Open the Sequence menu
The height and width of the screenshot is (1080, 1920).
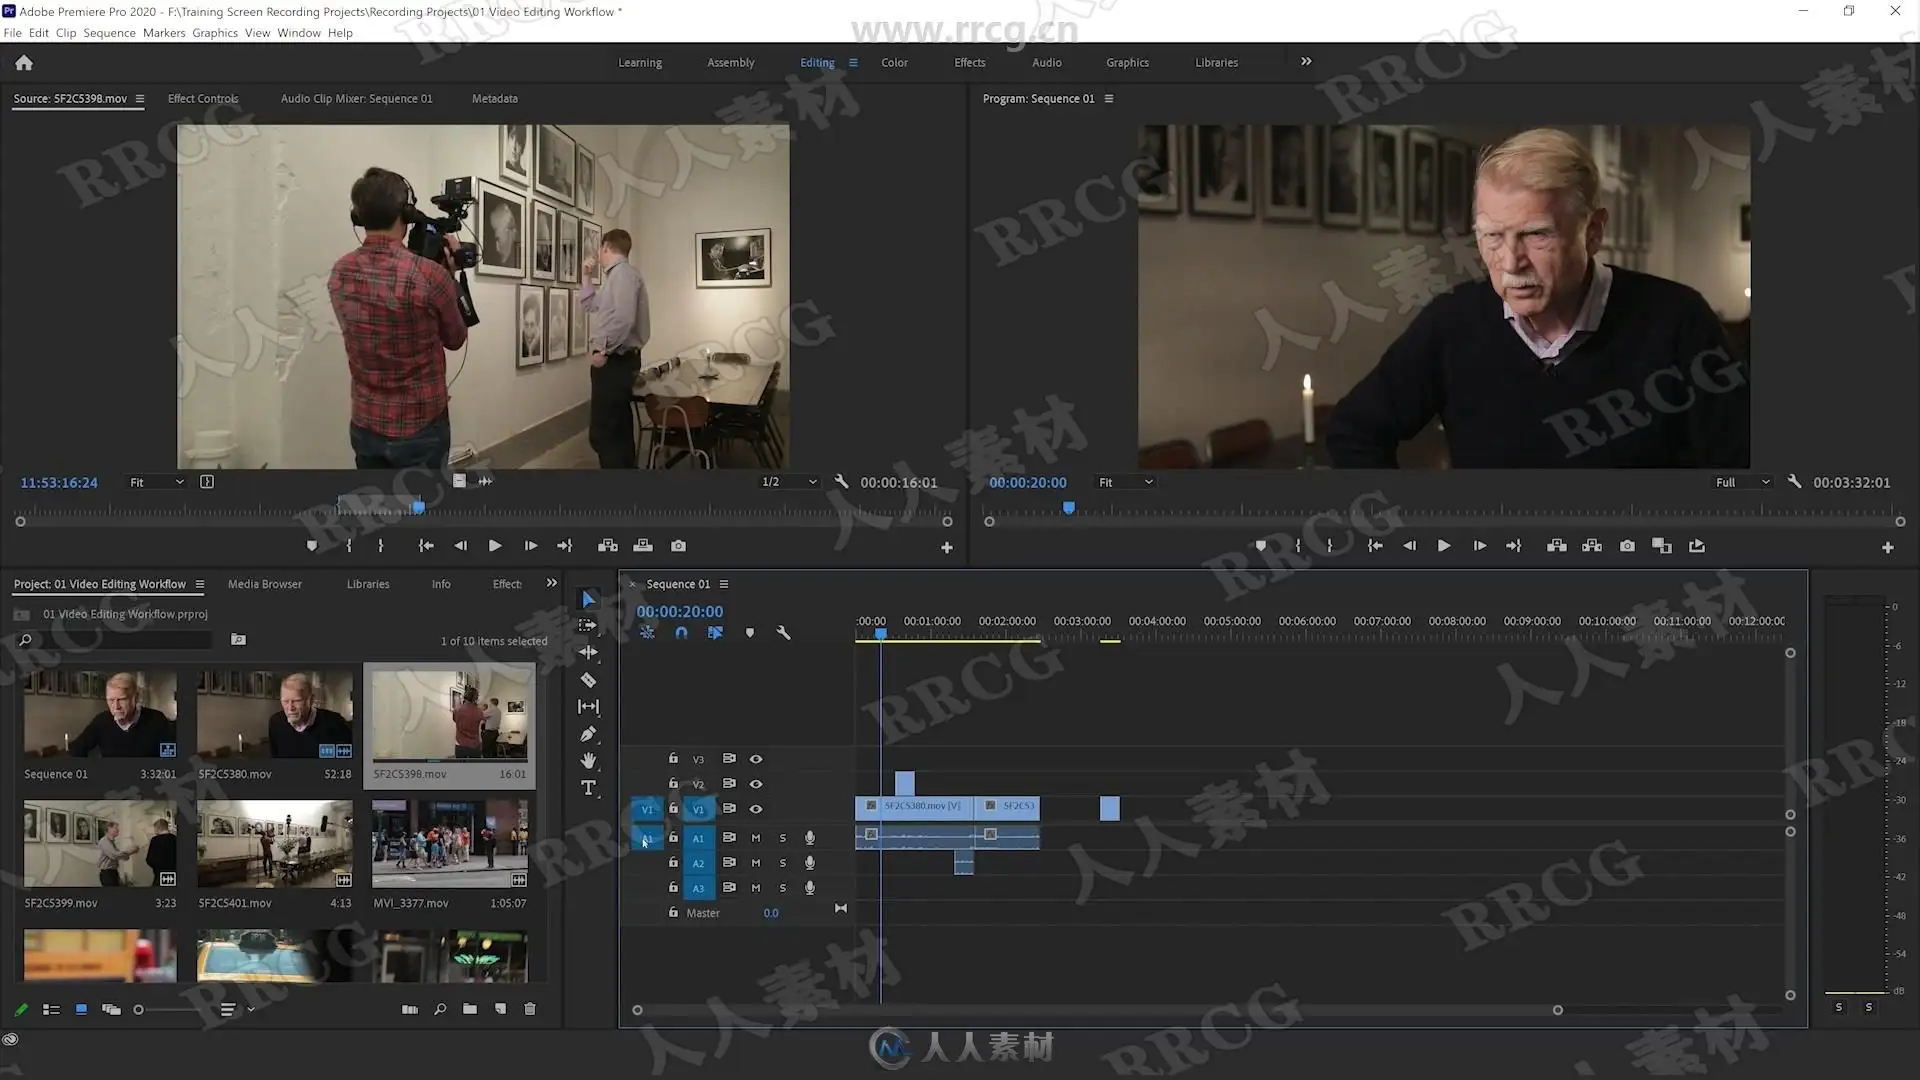click(109, 33)
